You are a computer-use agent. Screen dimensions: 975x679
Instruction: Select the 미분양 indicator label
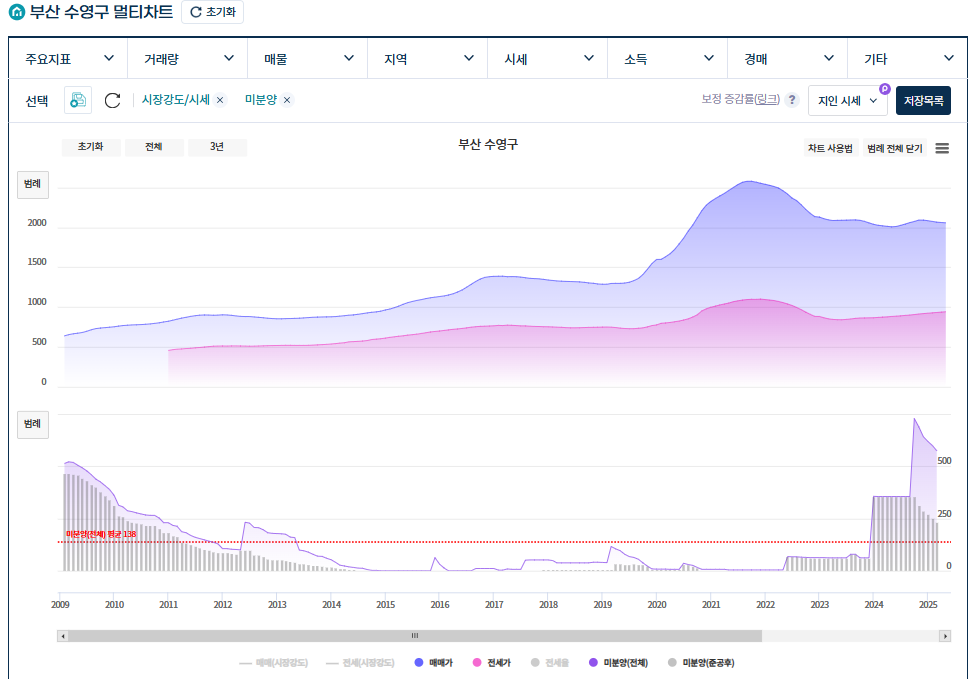click(261, 99)
